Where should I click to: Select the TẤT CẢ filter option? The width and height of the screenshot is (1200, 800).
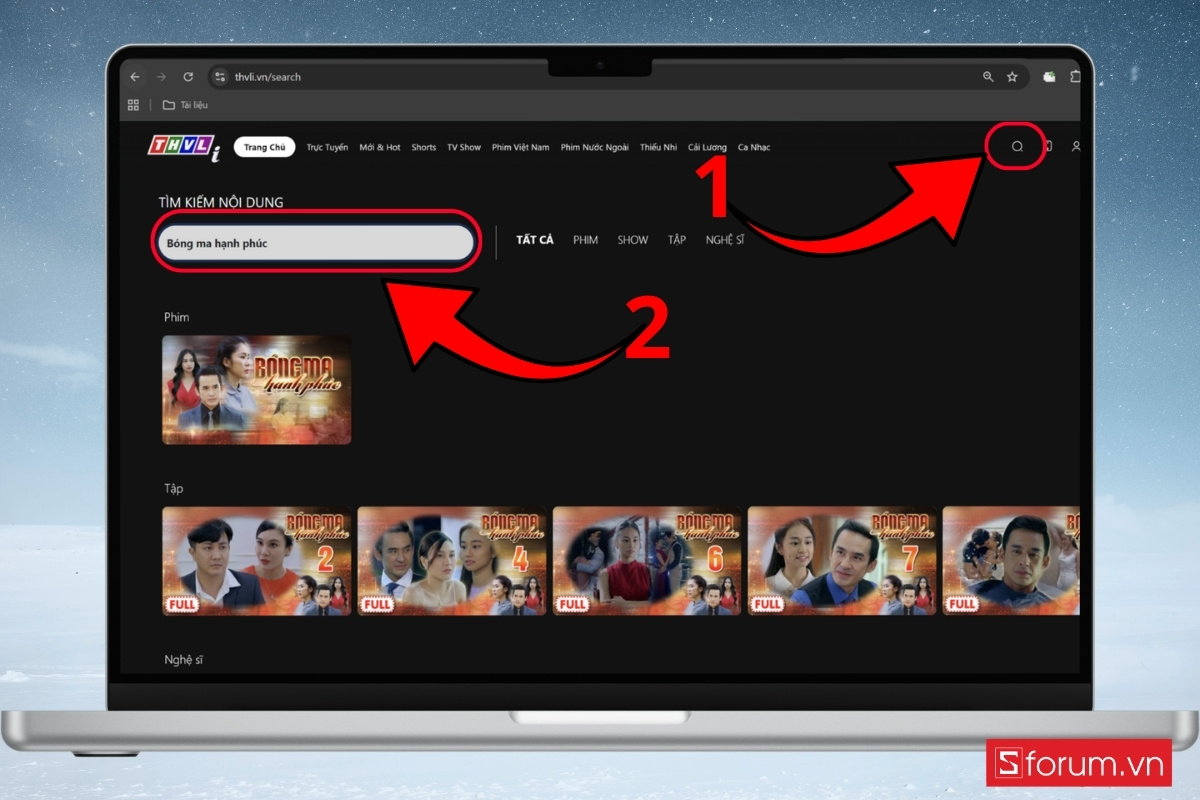pos(536,240)
